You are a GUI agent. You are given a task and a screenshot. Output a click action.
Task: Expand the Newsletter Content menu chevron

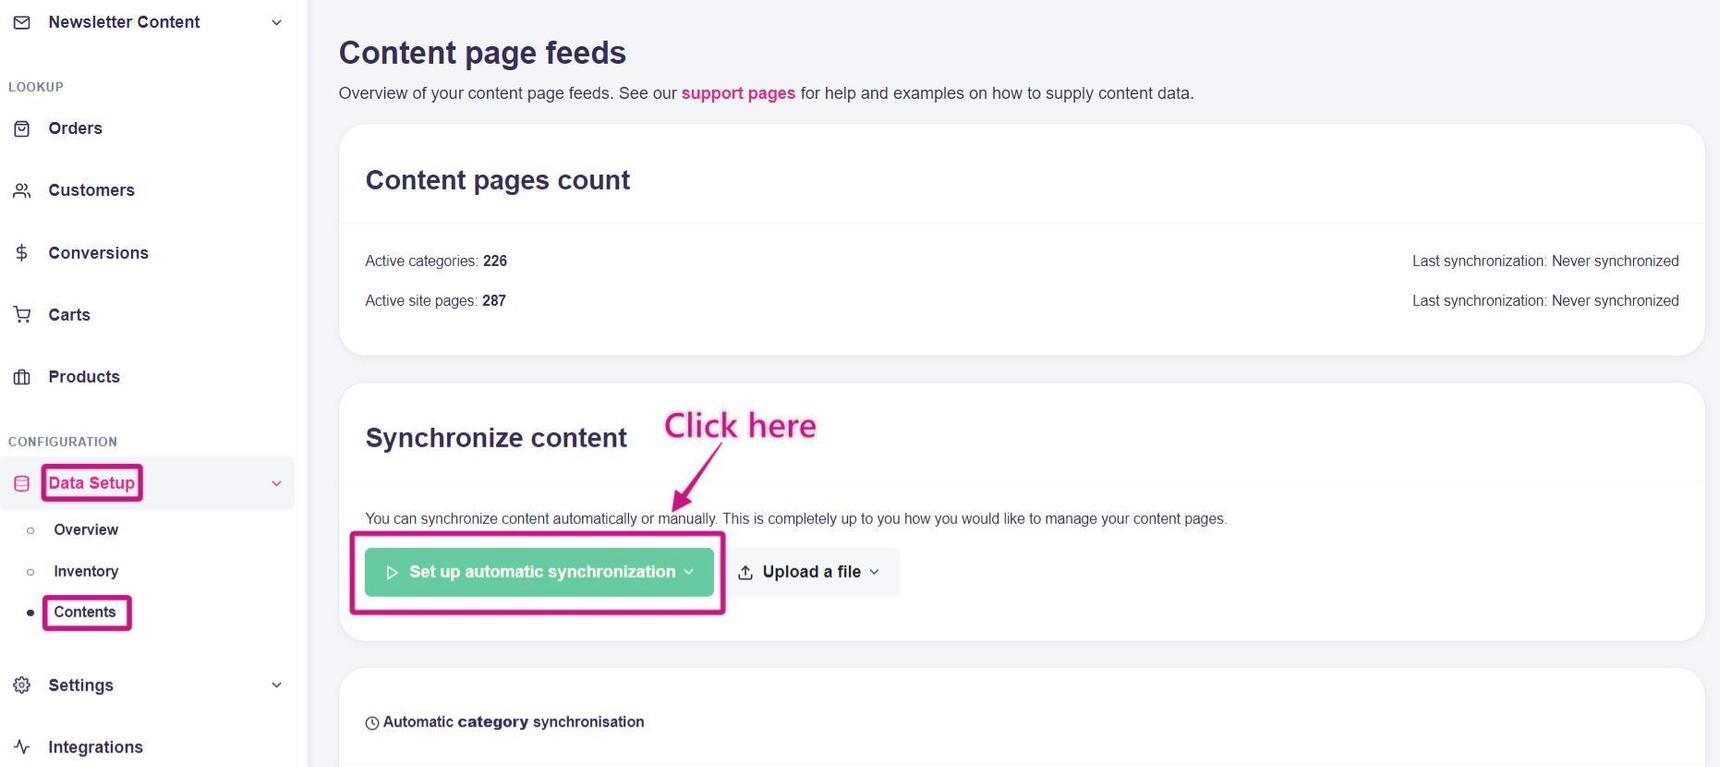(276, 22)
